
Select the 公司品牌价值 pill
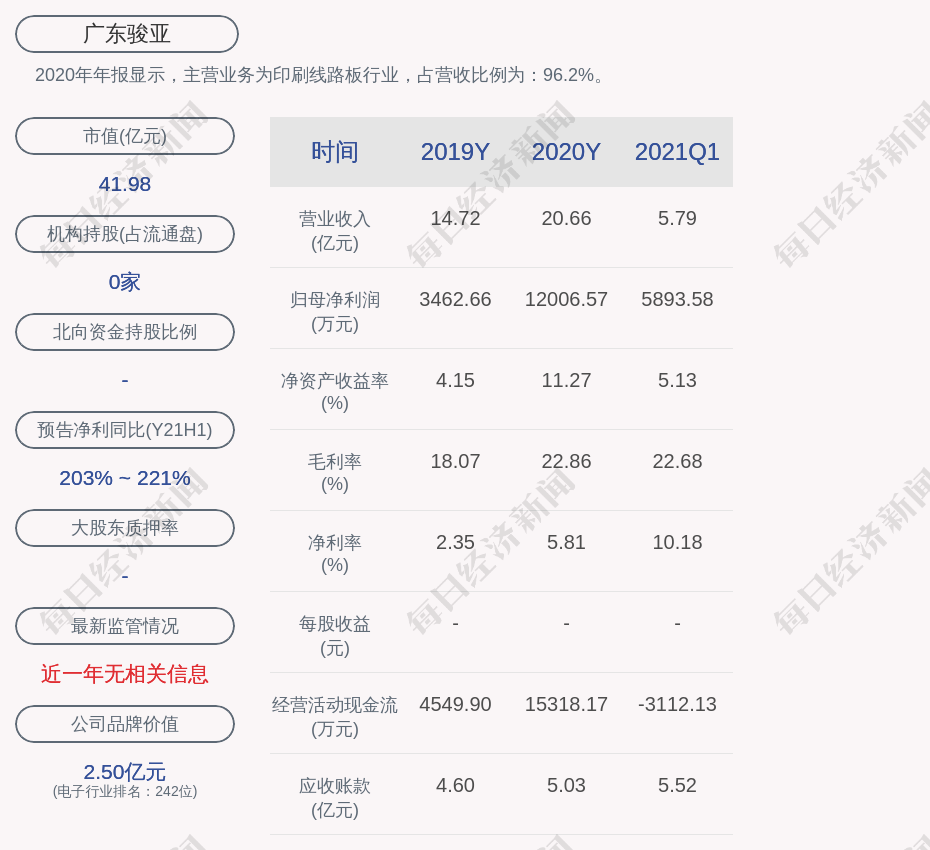(125, 724)
